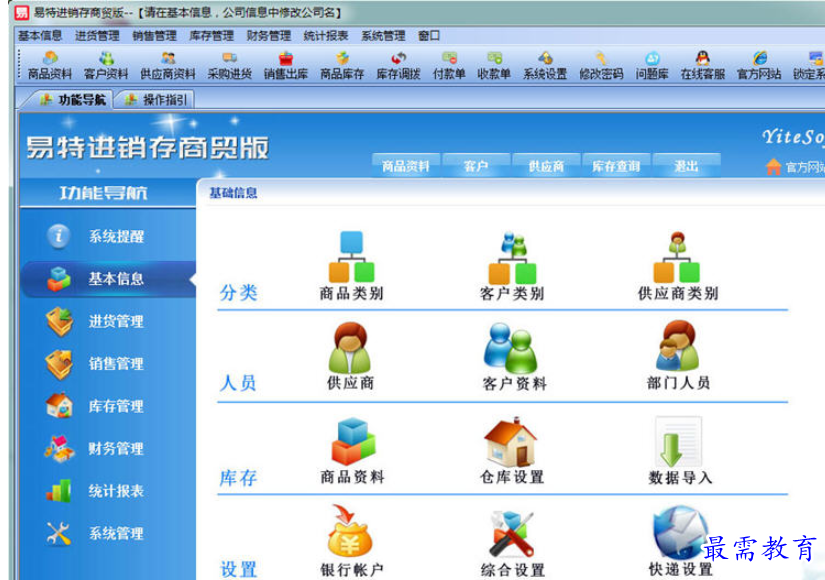Open 客户资料 people icon
The image size is (825, 580).
[514, 356]
